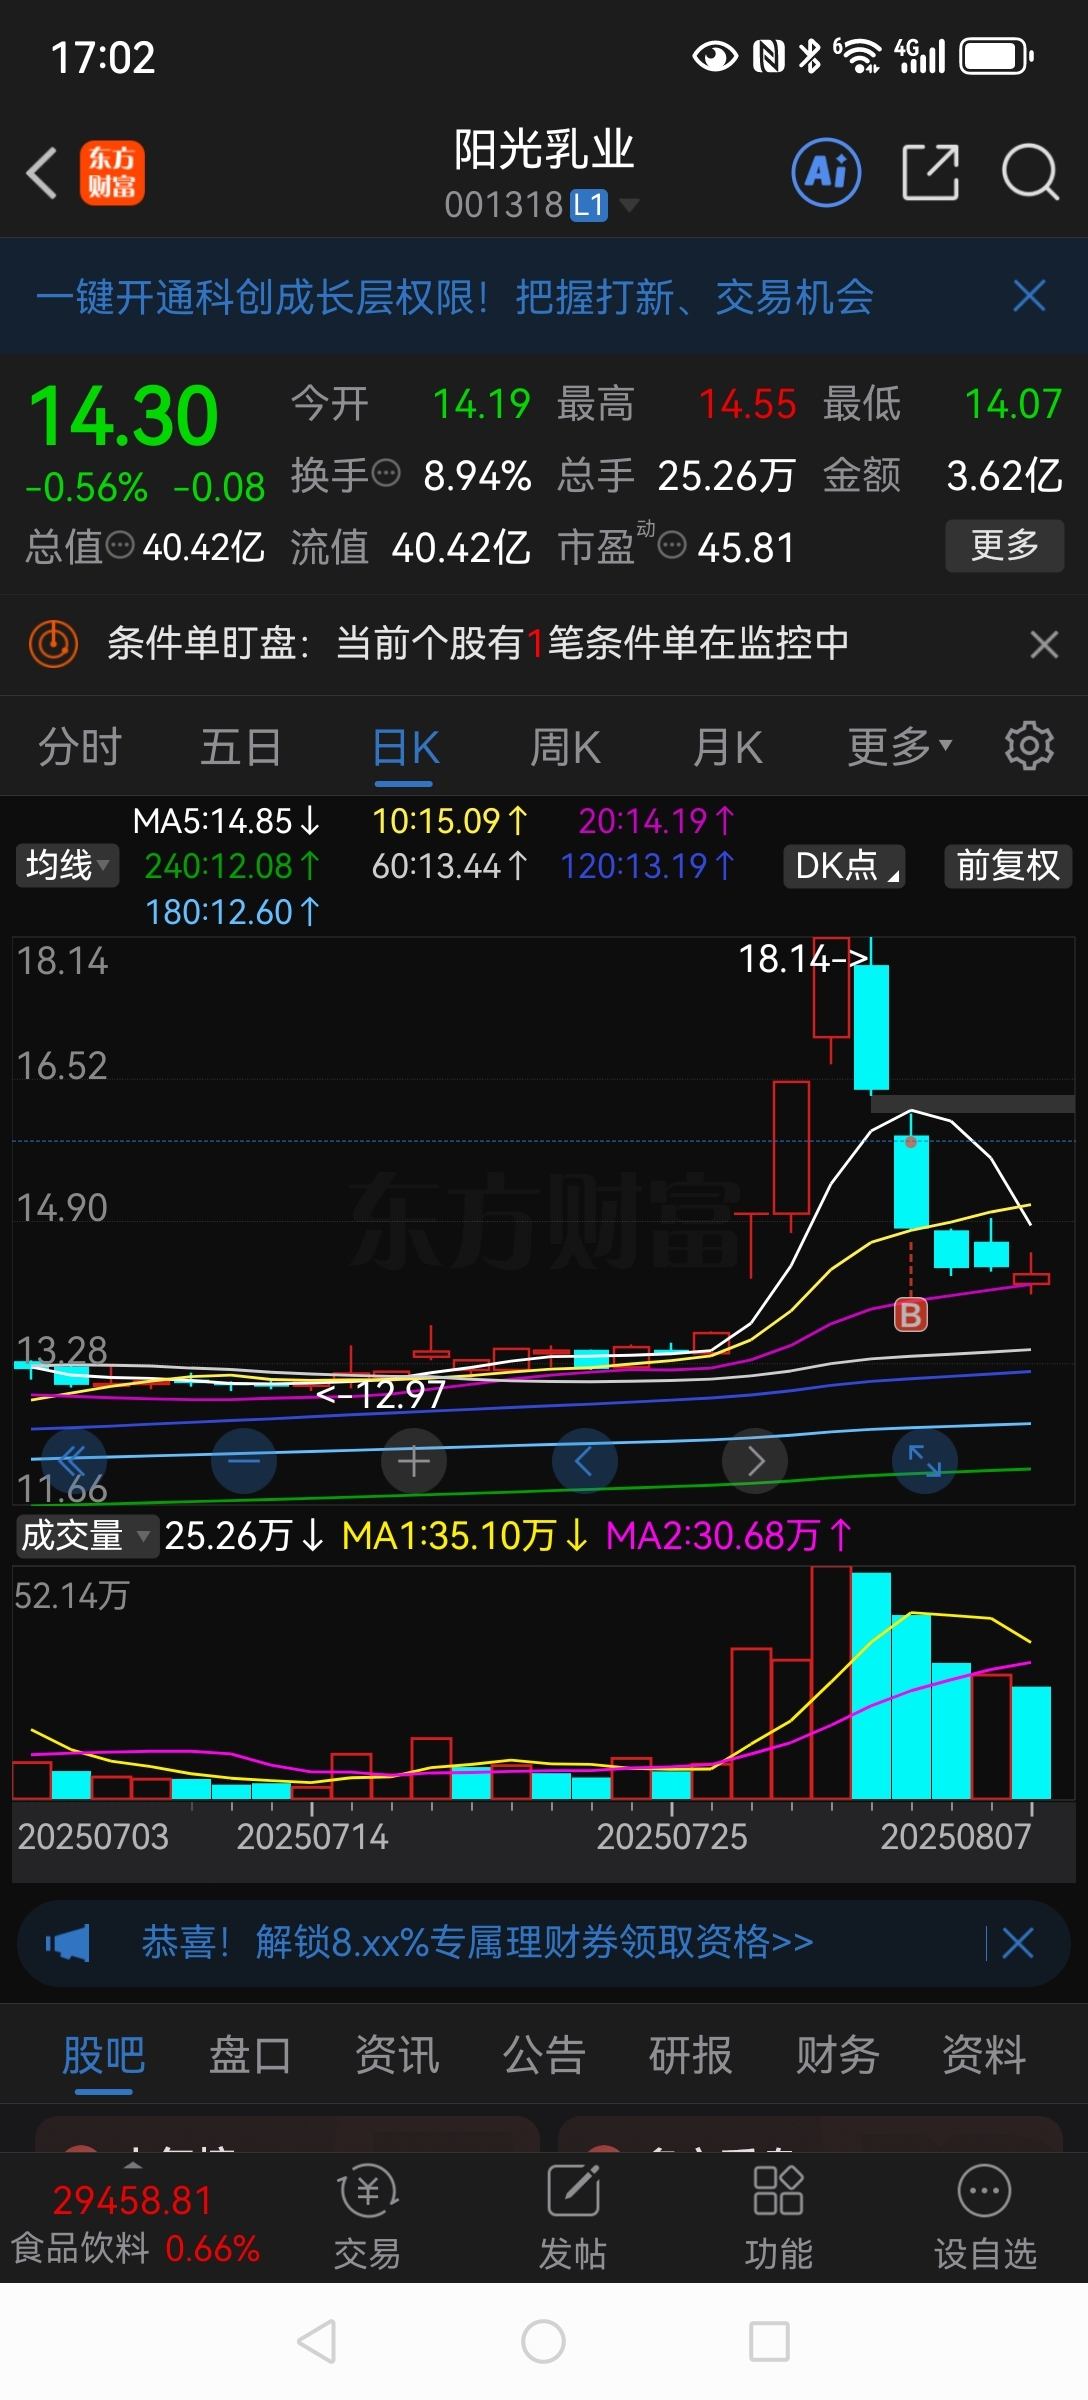This screenshot has width=1088, height=2400.
Task: Switch to the 分时 chart tab
Action: point(79,747)
